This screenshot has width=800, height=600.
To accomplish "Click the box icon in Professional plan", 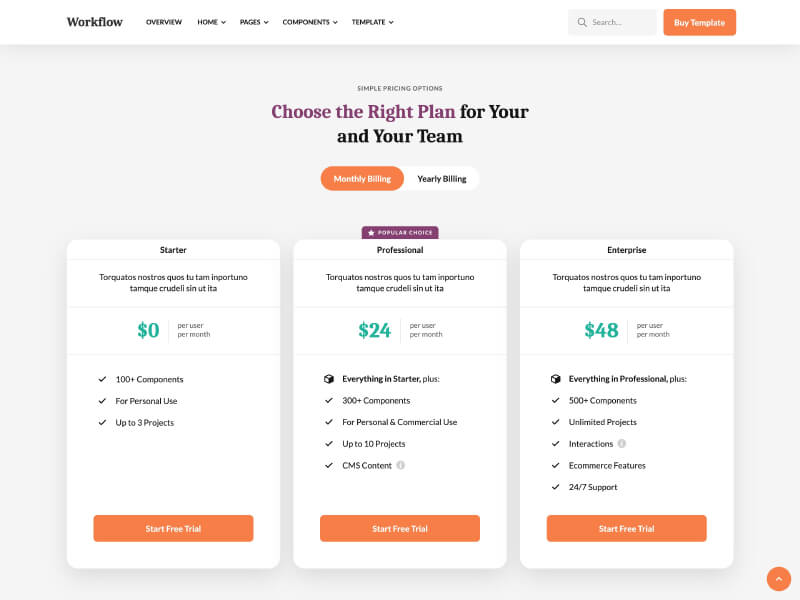I will click(x=328, y=379).
